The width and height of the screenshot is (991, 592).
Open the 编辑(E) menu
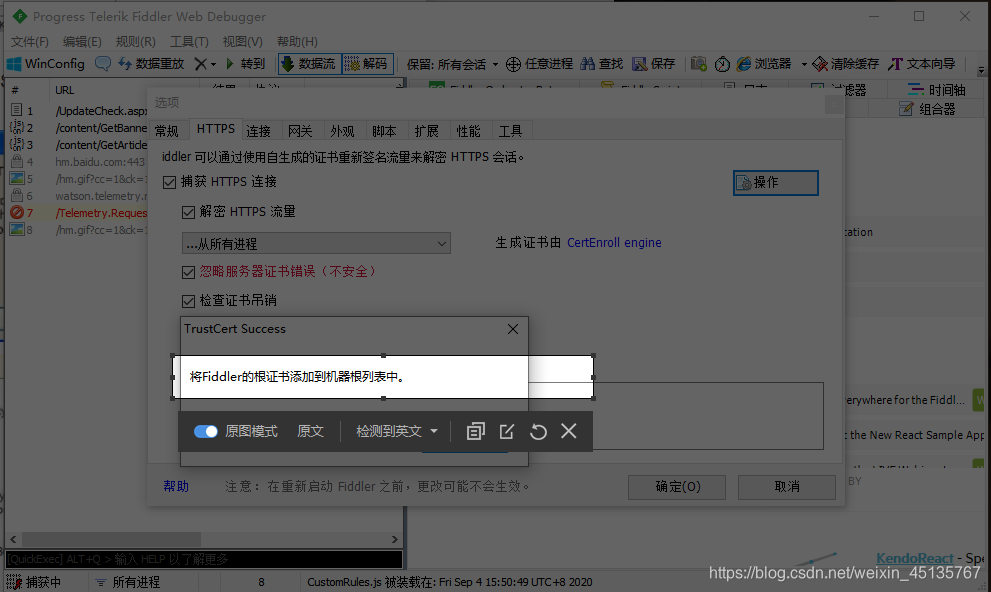click(x=82, y=42)
